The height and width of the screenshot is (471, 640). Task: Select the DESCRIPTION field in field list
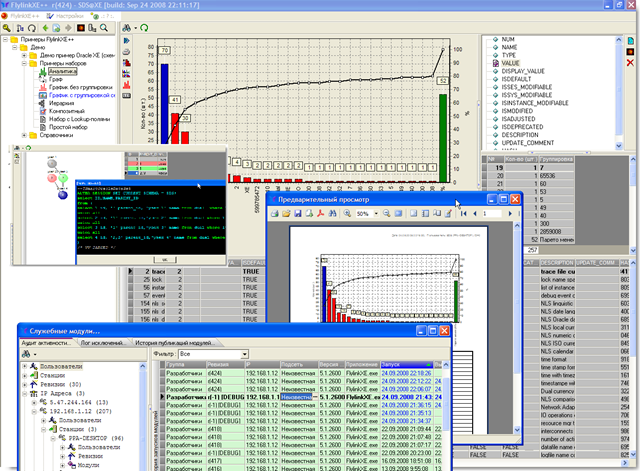[520, 135]
